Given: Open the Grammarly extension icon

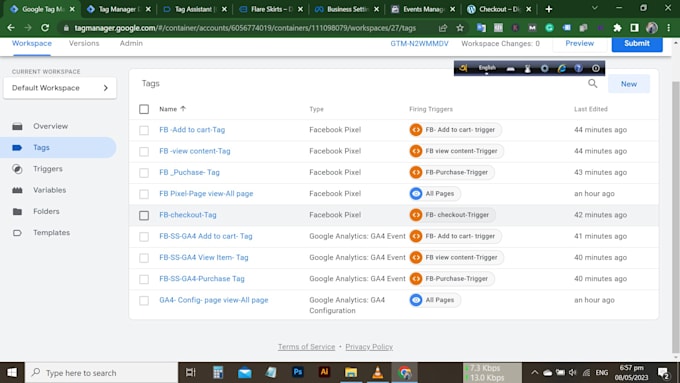Looking at the screenshot, I should [549, 28].
